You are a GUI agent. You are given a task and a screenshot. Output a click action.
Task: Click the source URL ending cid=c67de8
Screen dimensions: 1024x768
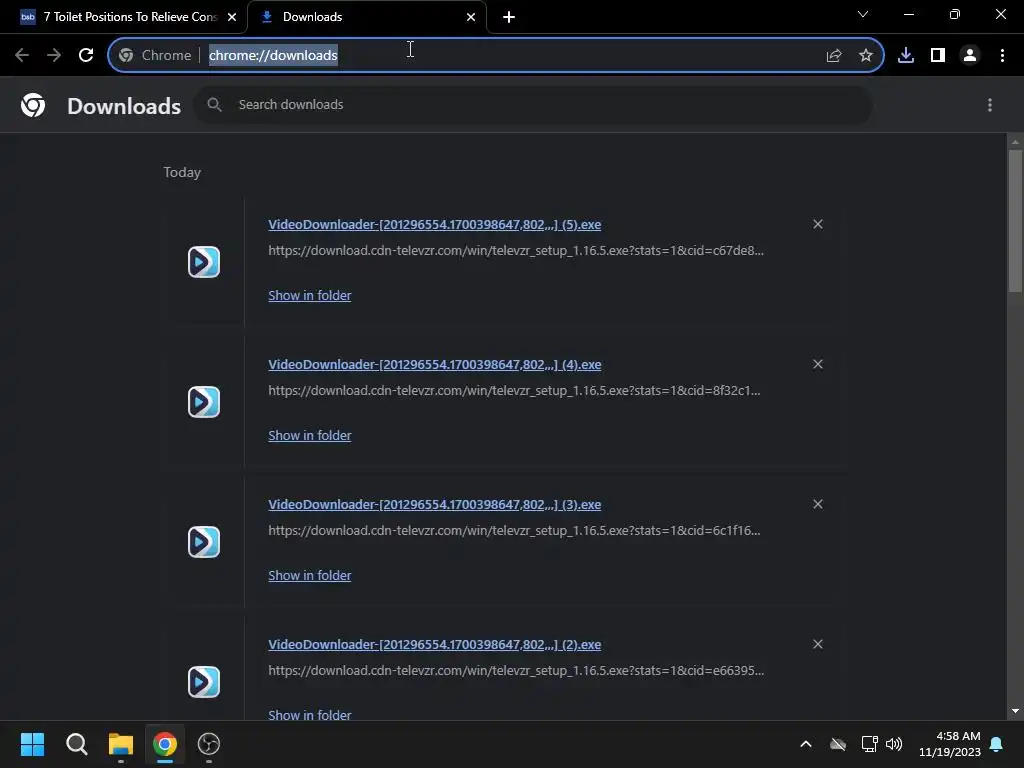tap(516, 251)
